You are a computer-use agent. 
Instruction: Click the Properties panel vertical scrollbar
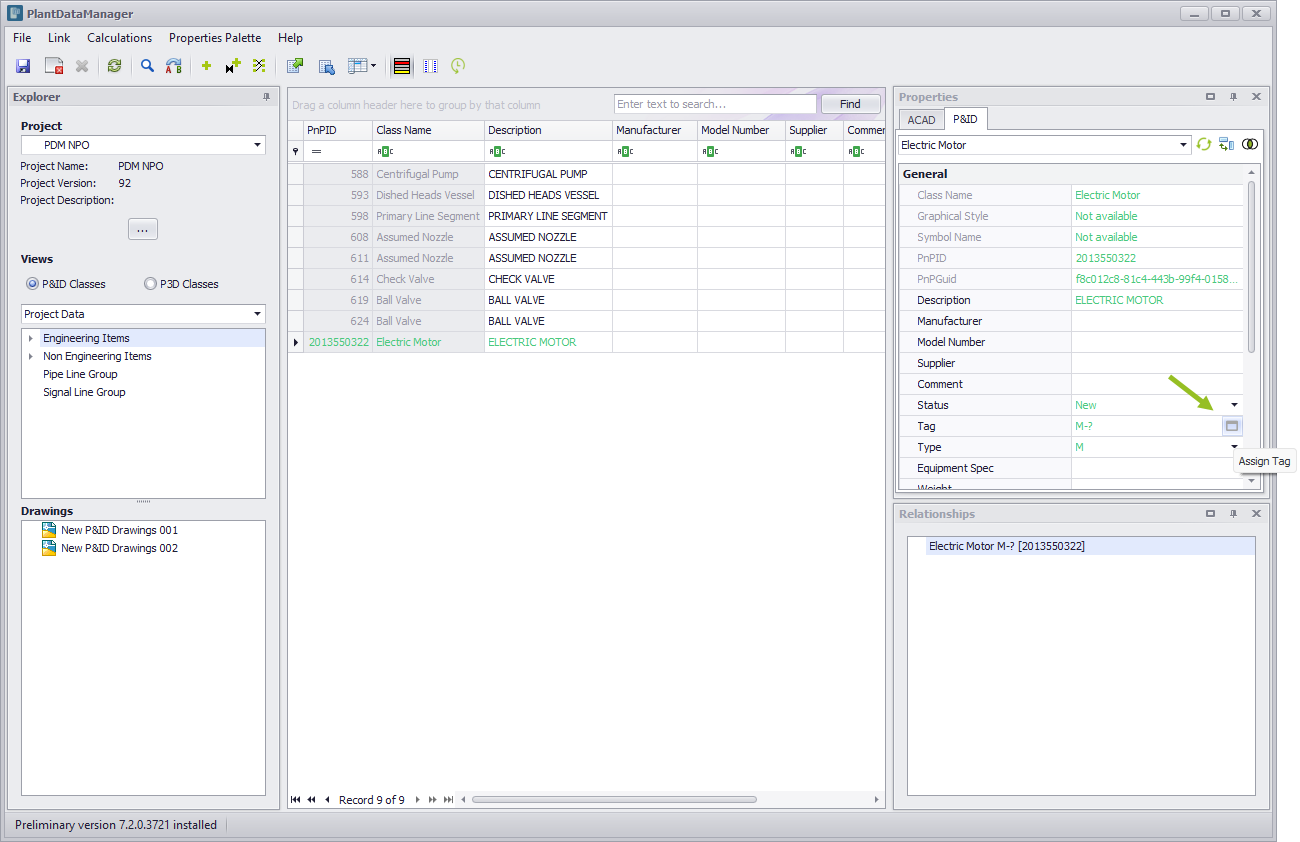[1251, 265]
